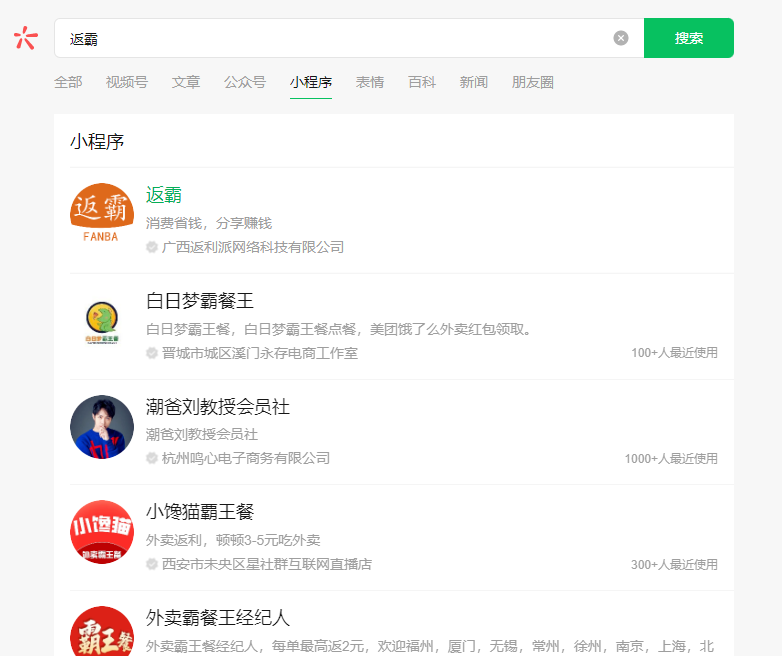This screenshot has width=782, height=656.
Task: Click description mentioning 美团饿了么外卖红包领取
Action: tap(340, 329)
